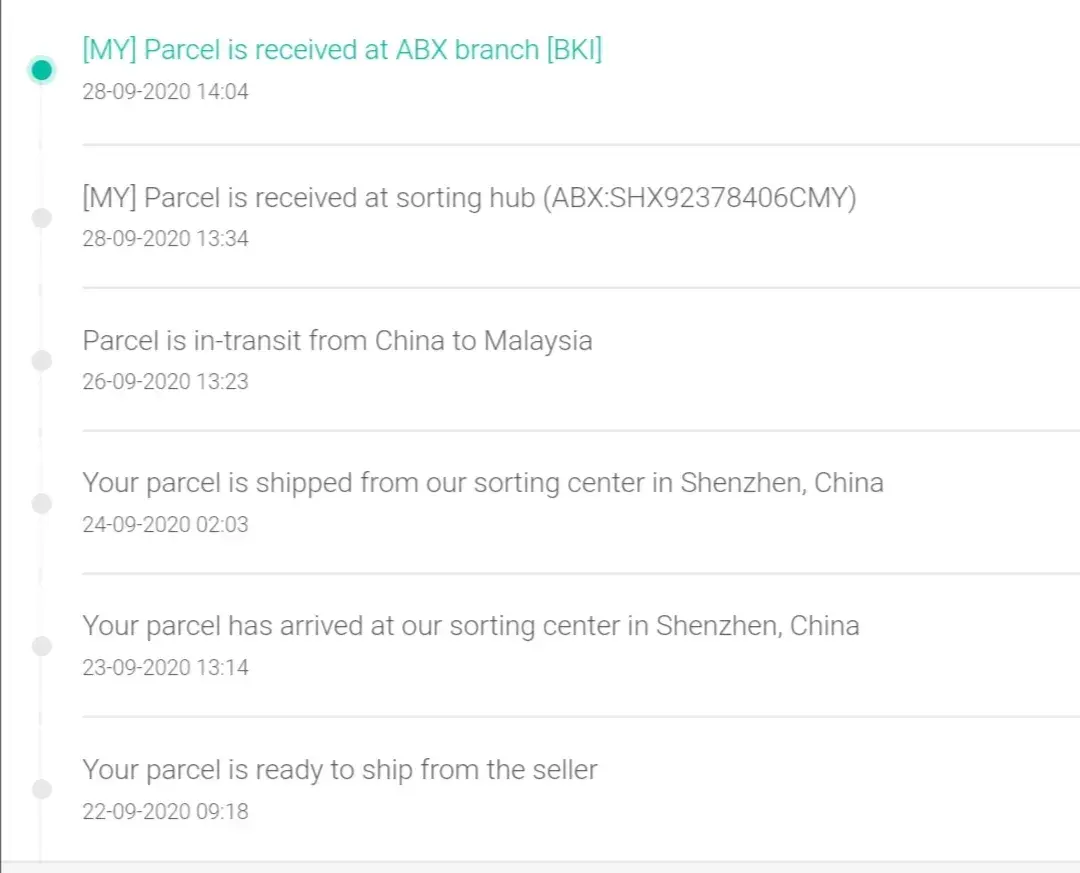Click the 24-09-2020 02:03 timestamp

click(x=165, y=525)
